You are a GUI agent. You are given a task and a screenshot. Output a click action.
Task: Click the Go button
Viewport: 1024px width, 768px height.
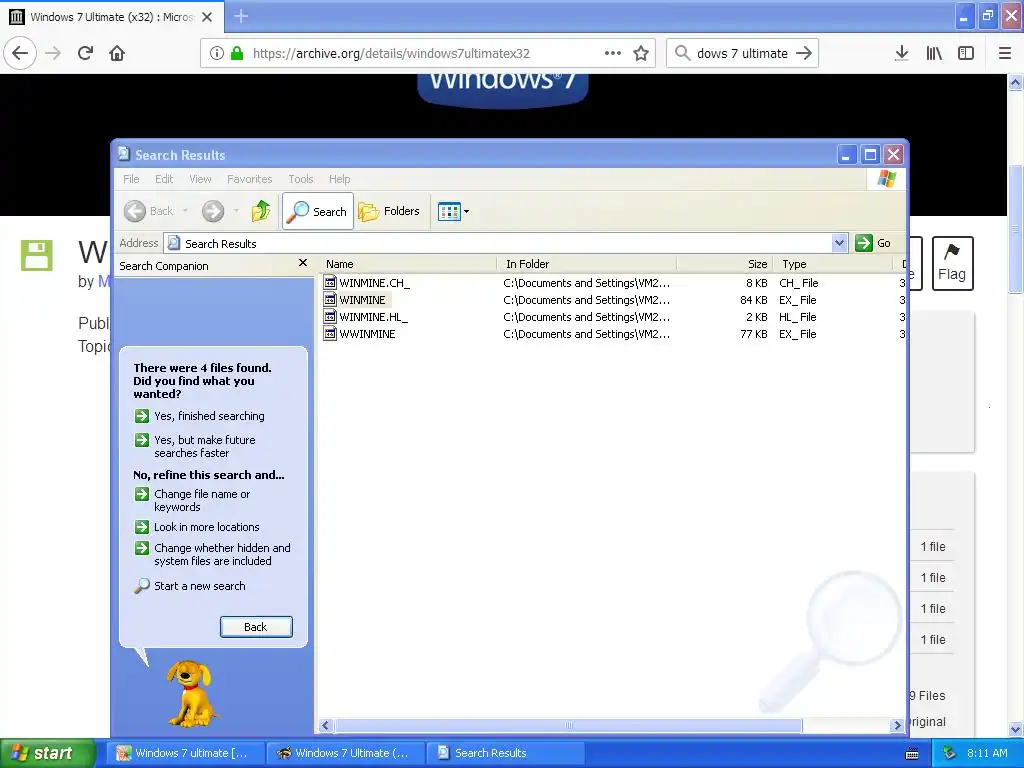click(x=873, y=243)
